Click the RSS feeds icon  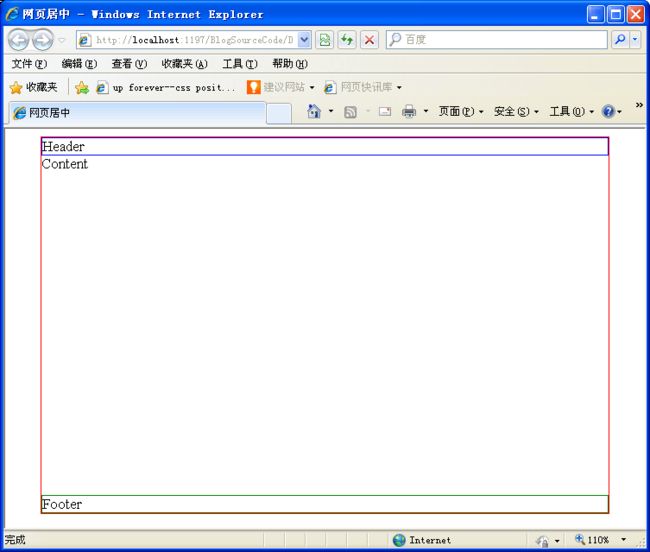[x=350, y=112]
